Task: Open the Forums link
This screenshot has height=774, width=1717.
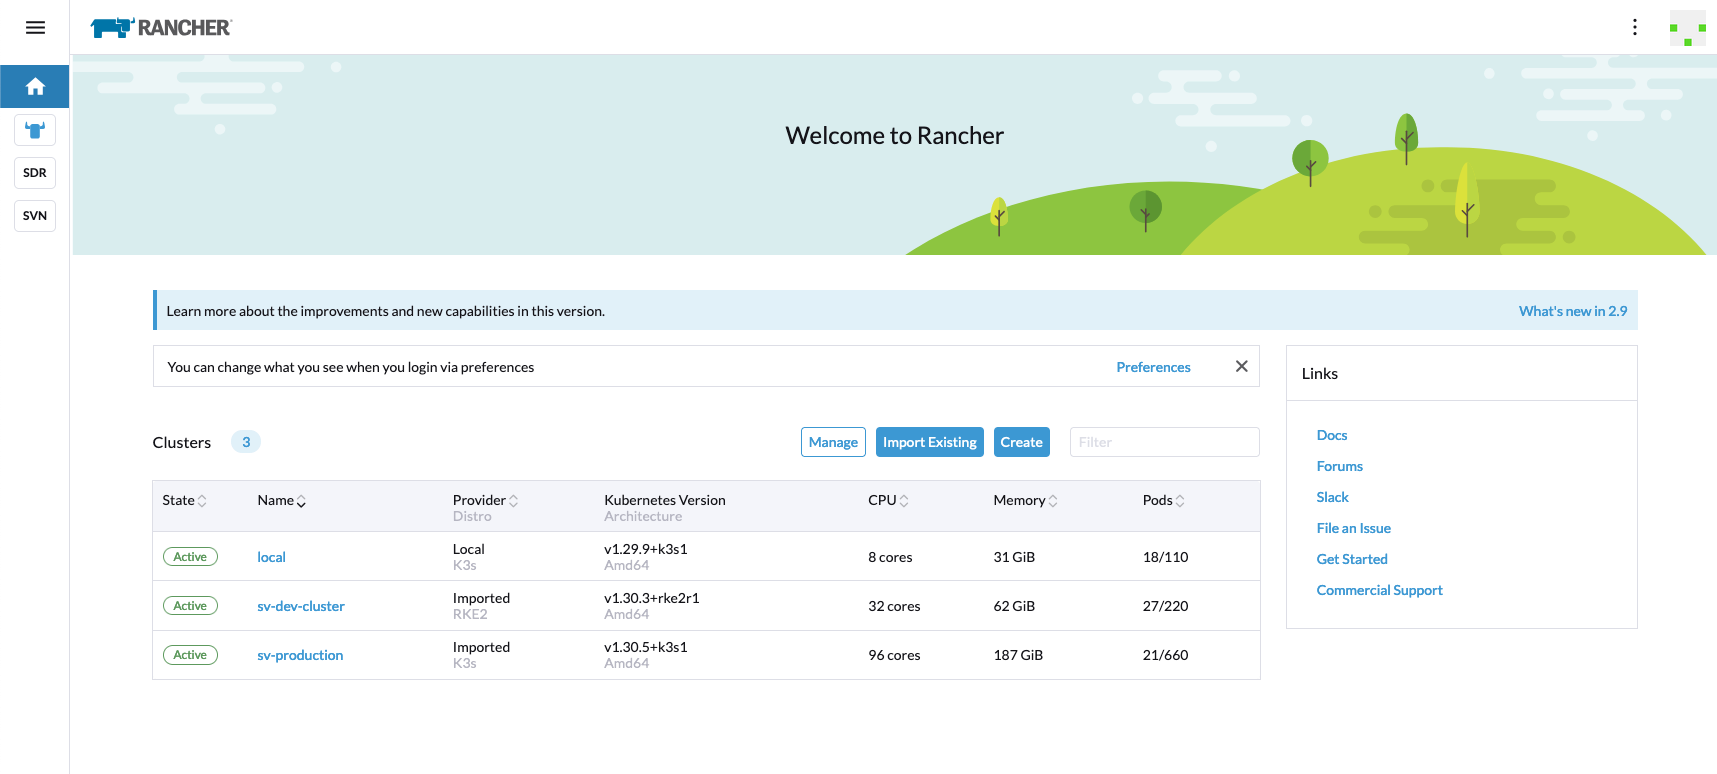Action: click(1340, 466)
